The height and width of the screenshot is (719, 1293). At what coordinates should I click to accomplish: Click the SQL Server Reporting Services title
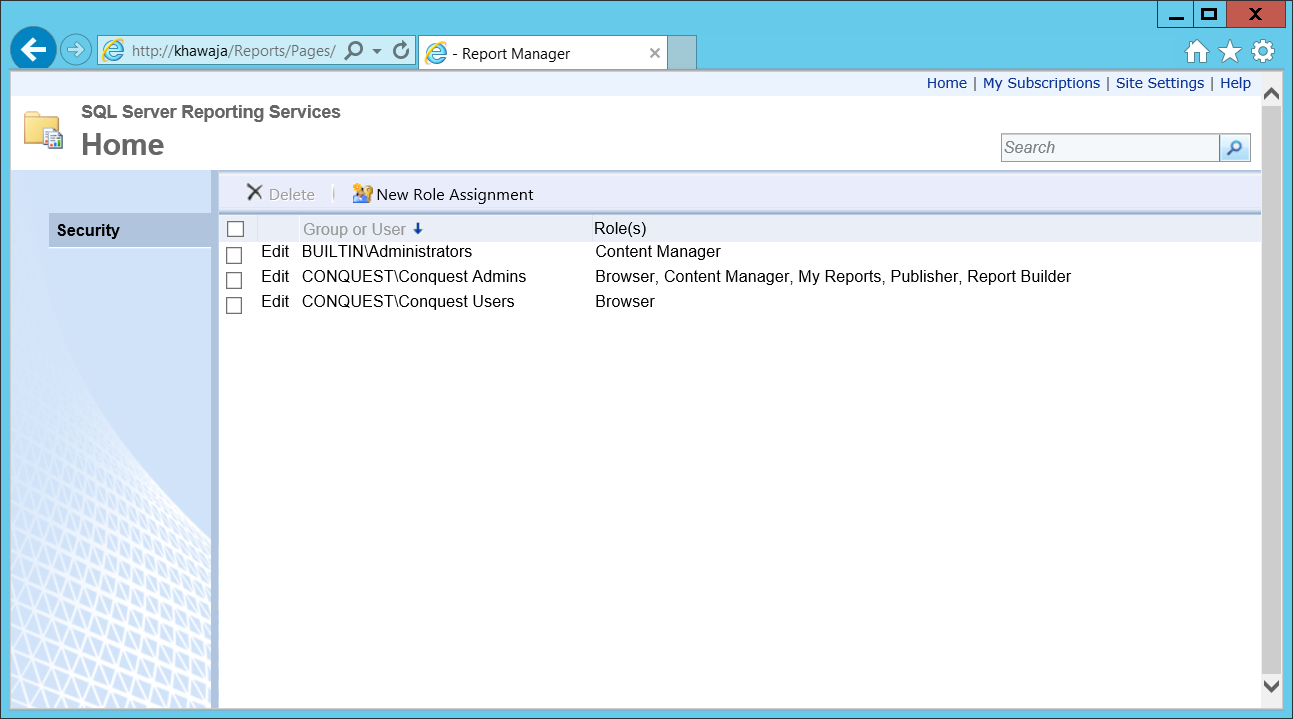click(x=211, y=112)
